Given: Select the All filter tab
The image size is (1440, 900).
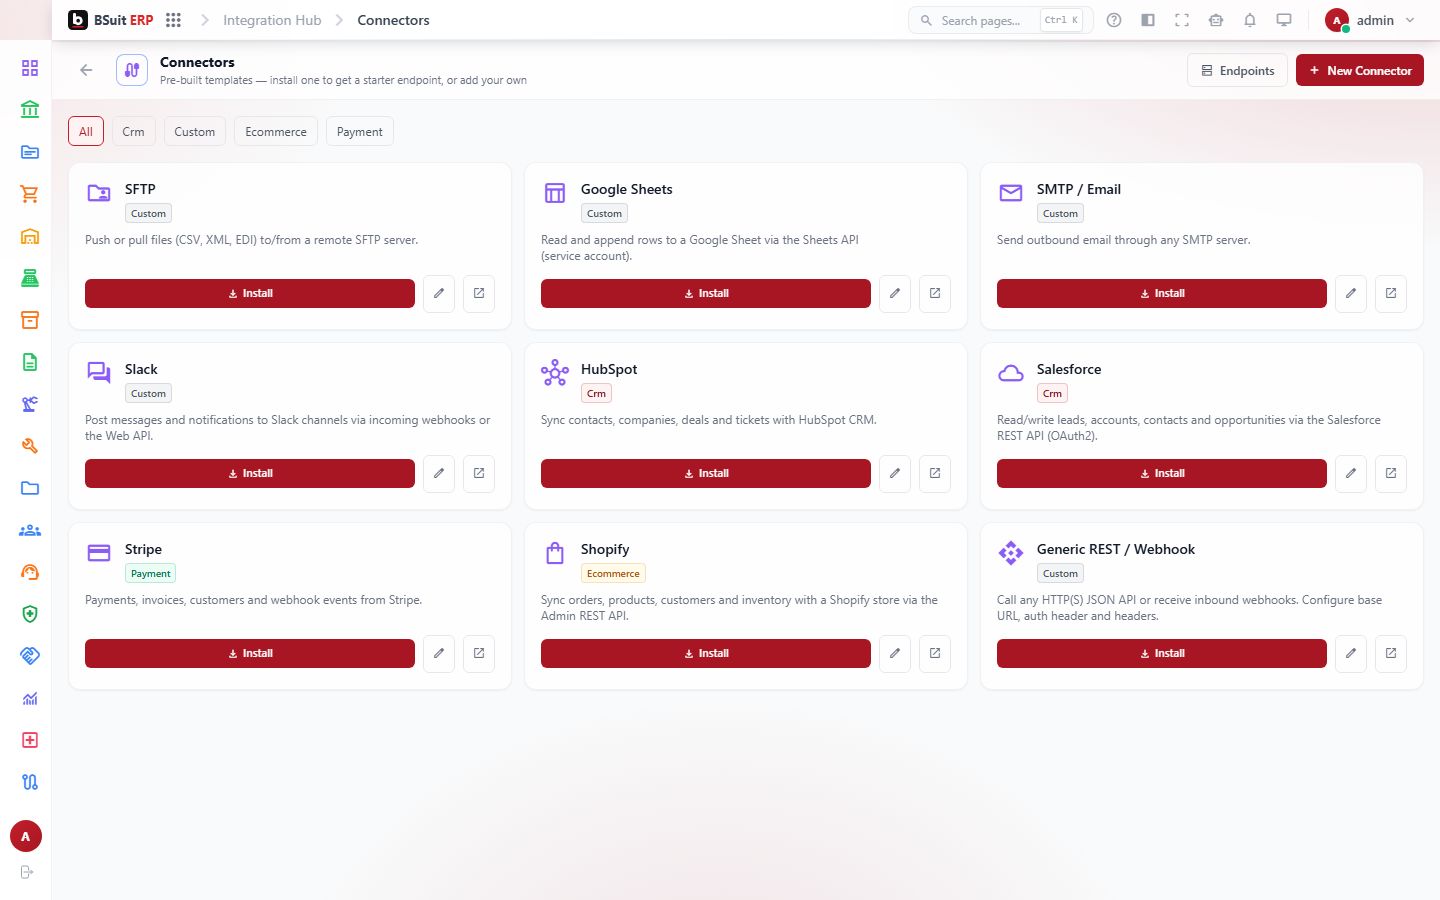Looking at the screenshot, I should pyautogui.click(x=86, y=131).
